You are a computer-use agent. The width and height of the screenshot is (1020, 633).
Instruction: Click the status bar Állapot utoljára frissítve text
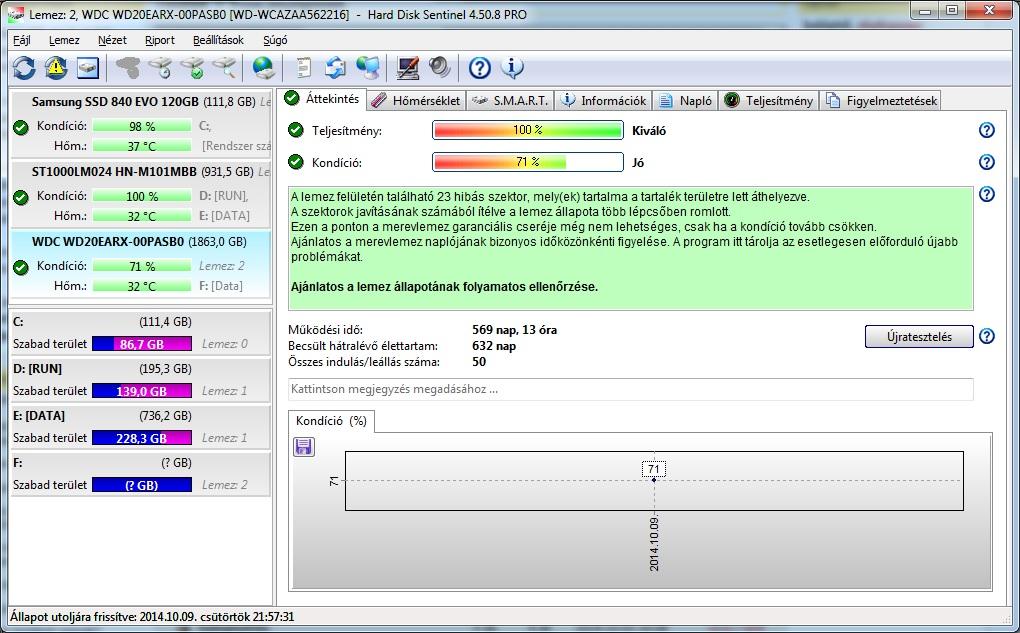(x=152, y=616)
